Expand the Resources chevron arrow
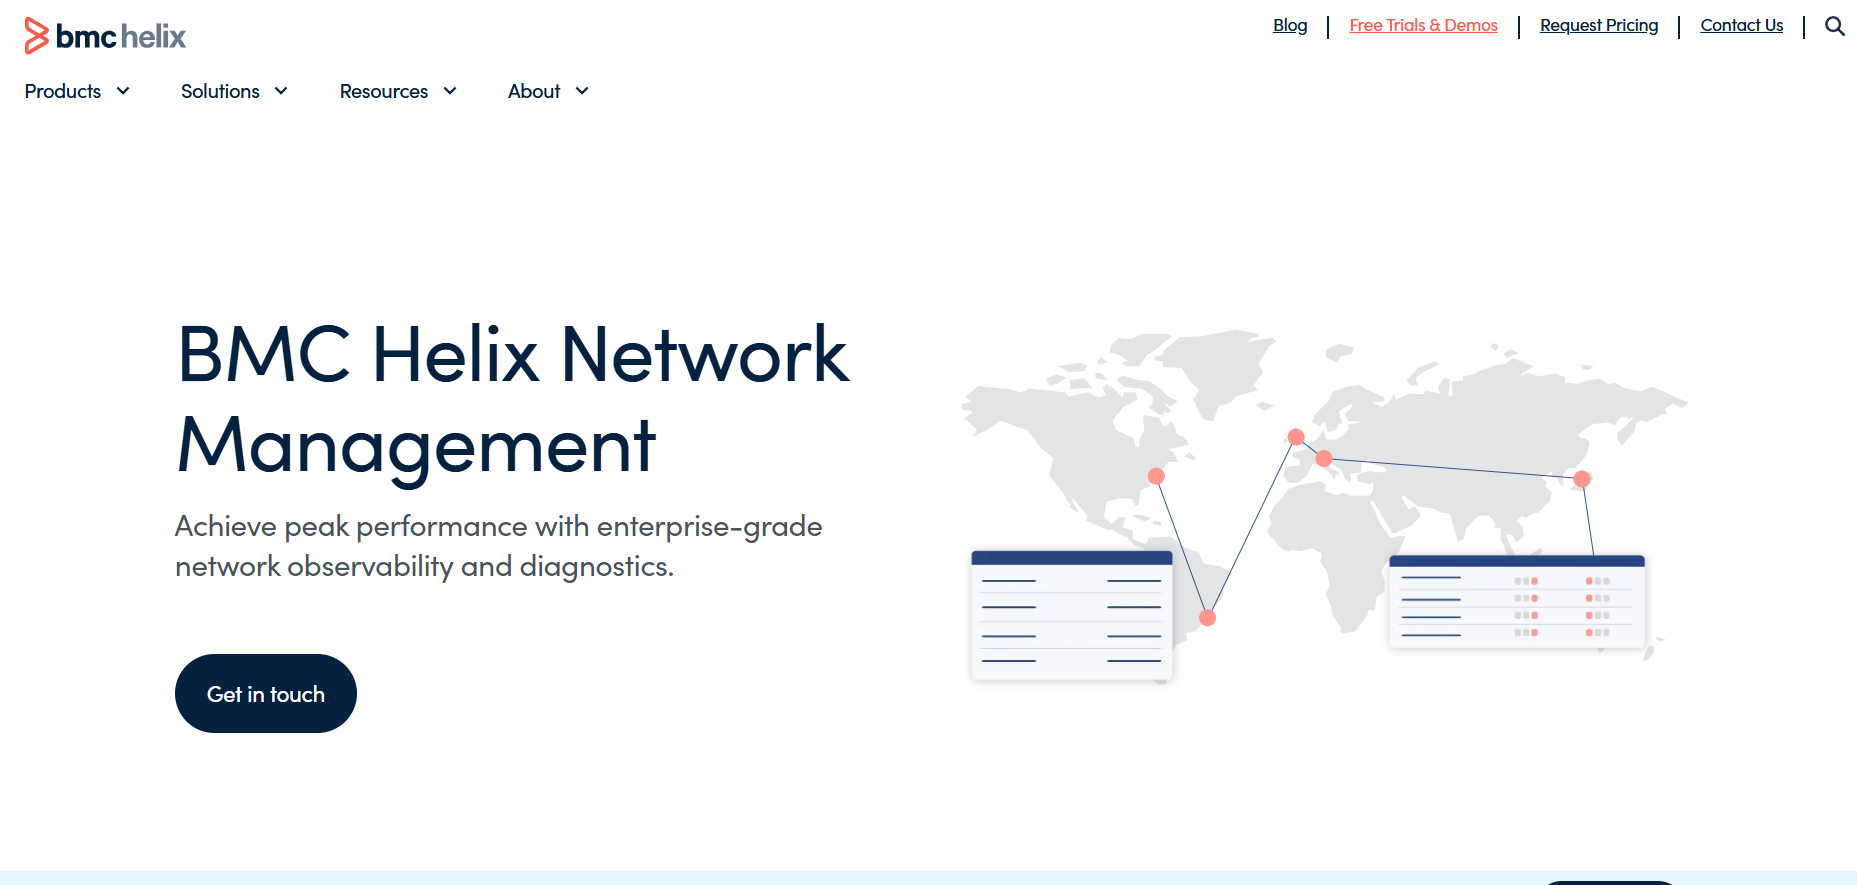Screen dimensions: 1857x885 tap(450, 91)
